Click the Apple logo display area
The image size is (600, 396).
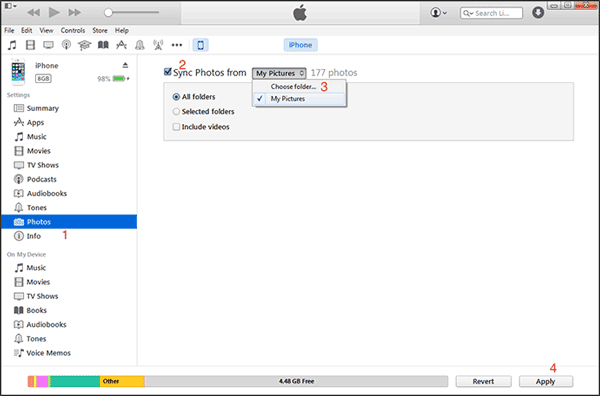pyautogui.click(x=300, y=13)
